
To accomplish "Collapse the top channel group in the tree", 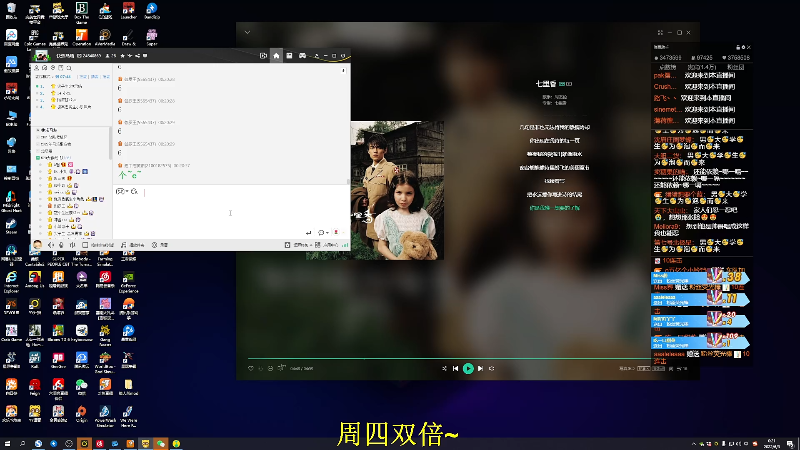I will point(38,130).
